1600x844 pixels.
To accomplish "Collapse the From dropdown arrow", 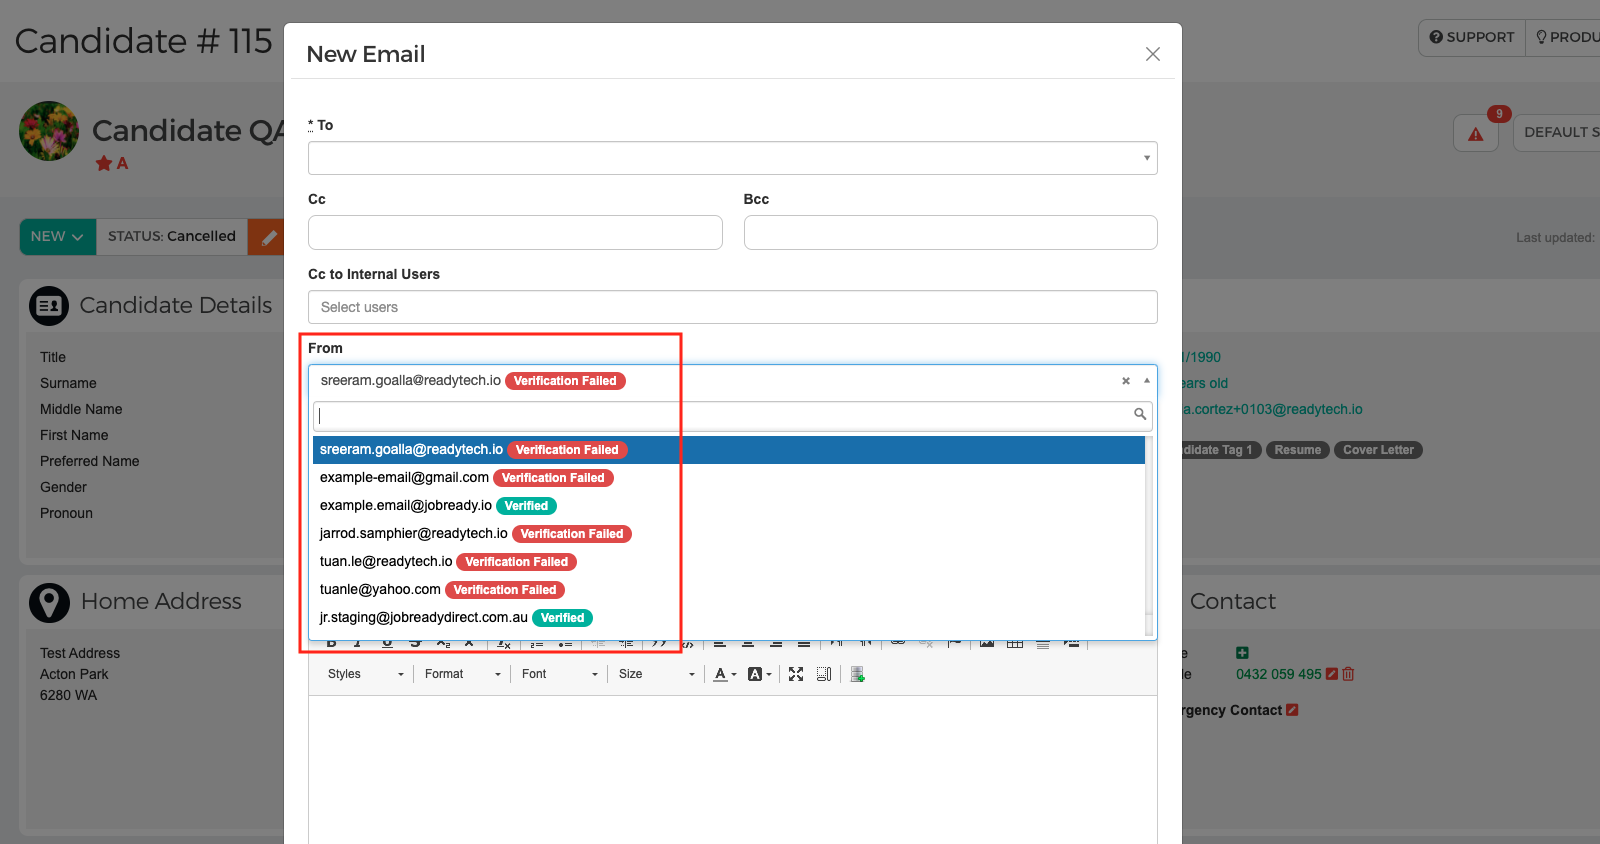I will 1147,381.
